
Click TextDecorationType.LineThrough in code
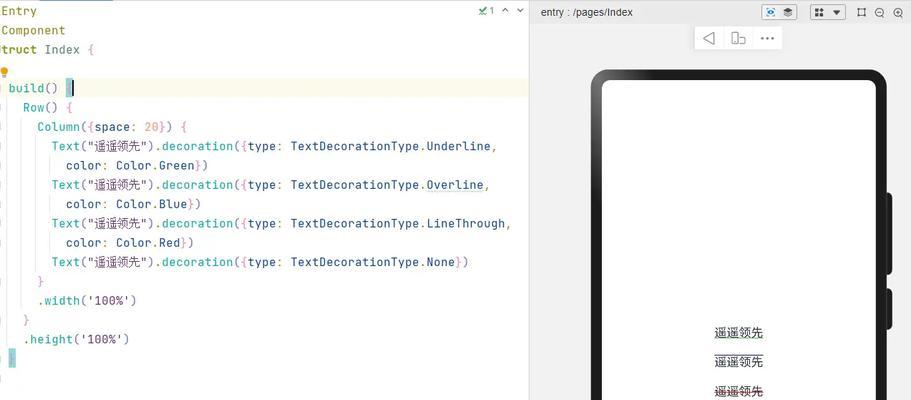pos(398,223)
